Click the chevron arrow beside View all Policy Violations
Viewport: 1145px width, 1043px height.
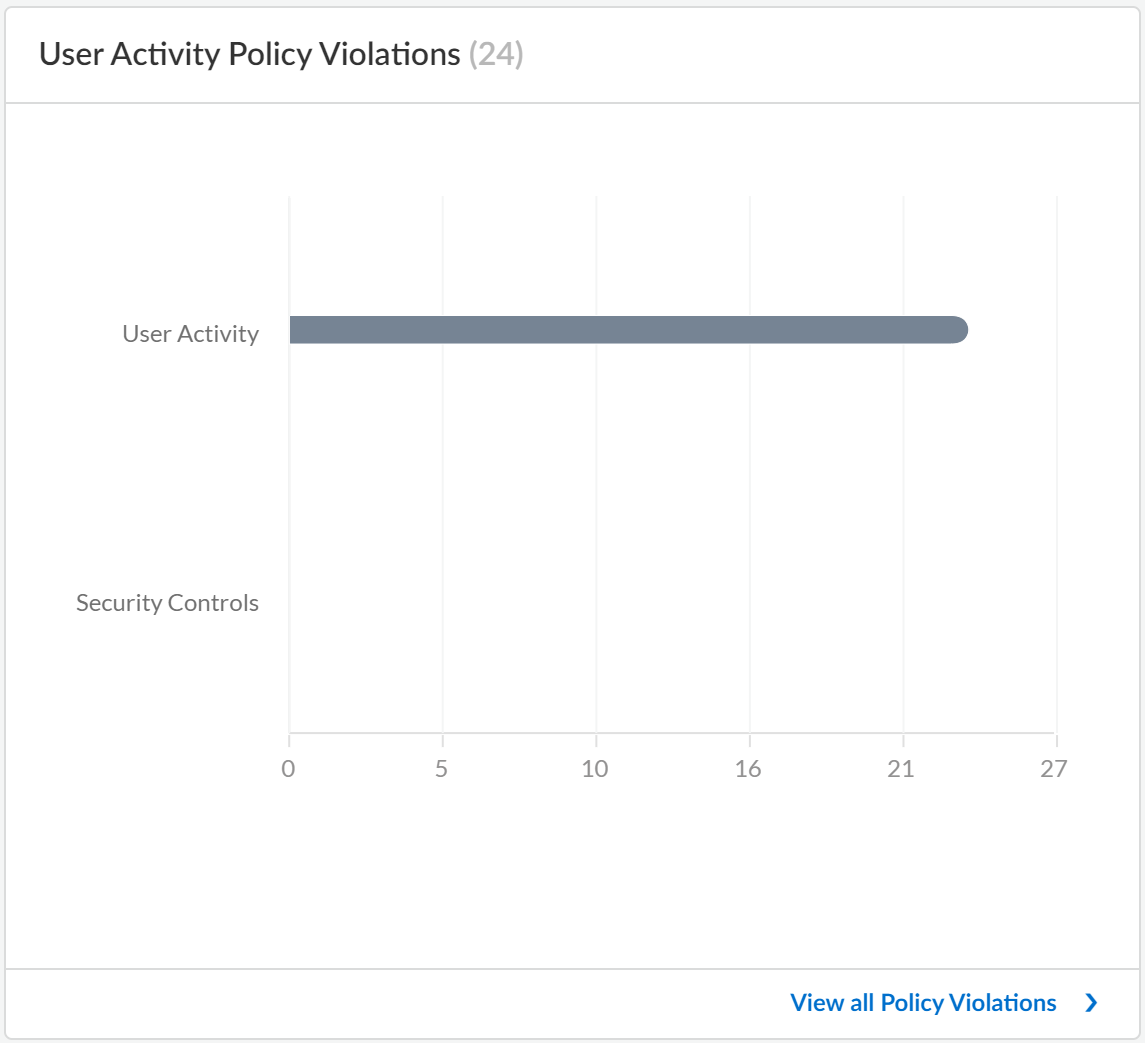coord(1091,1003)
